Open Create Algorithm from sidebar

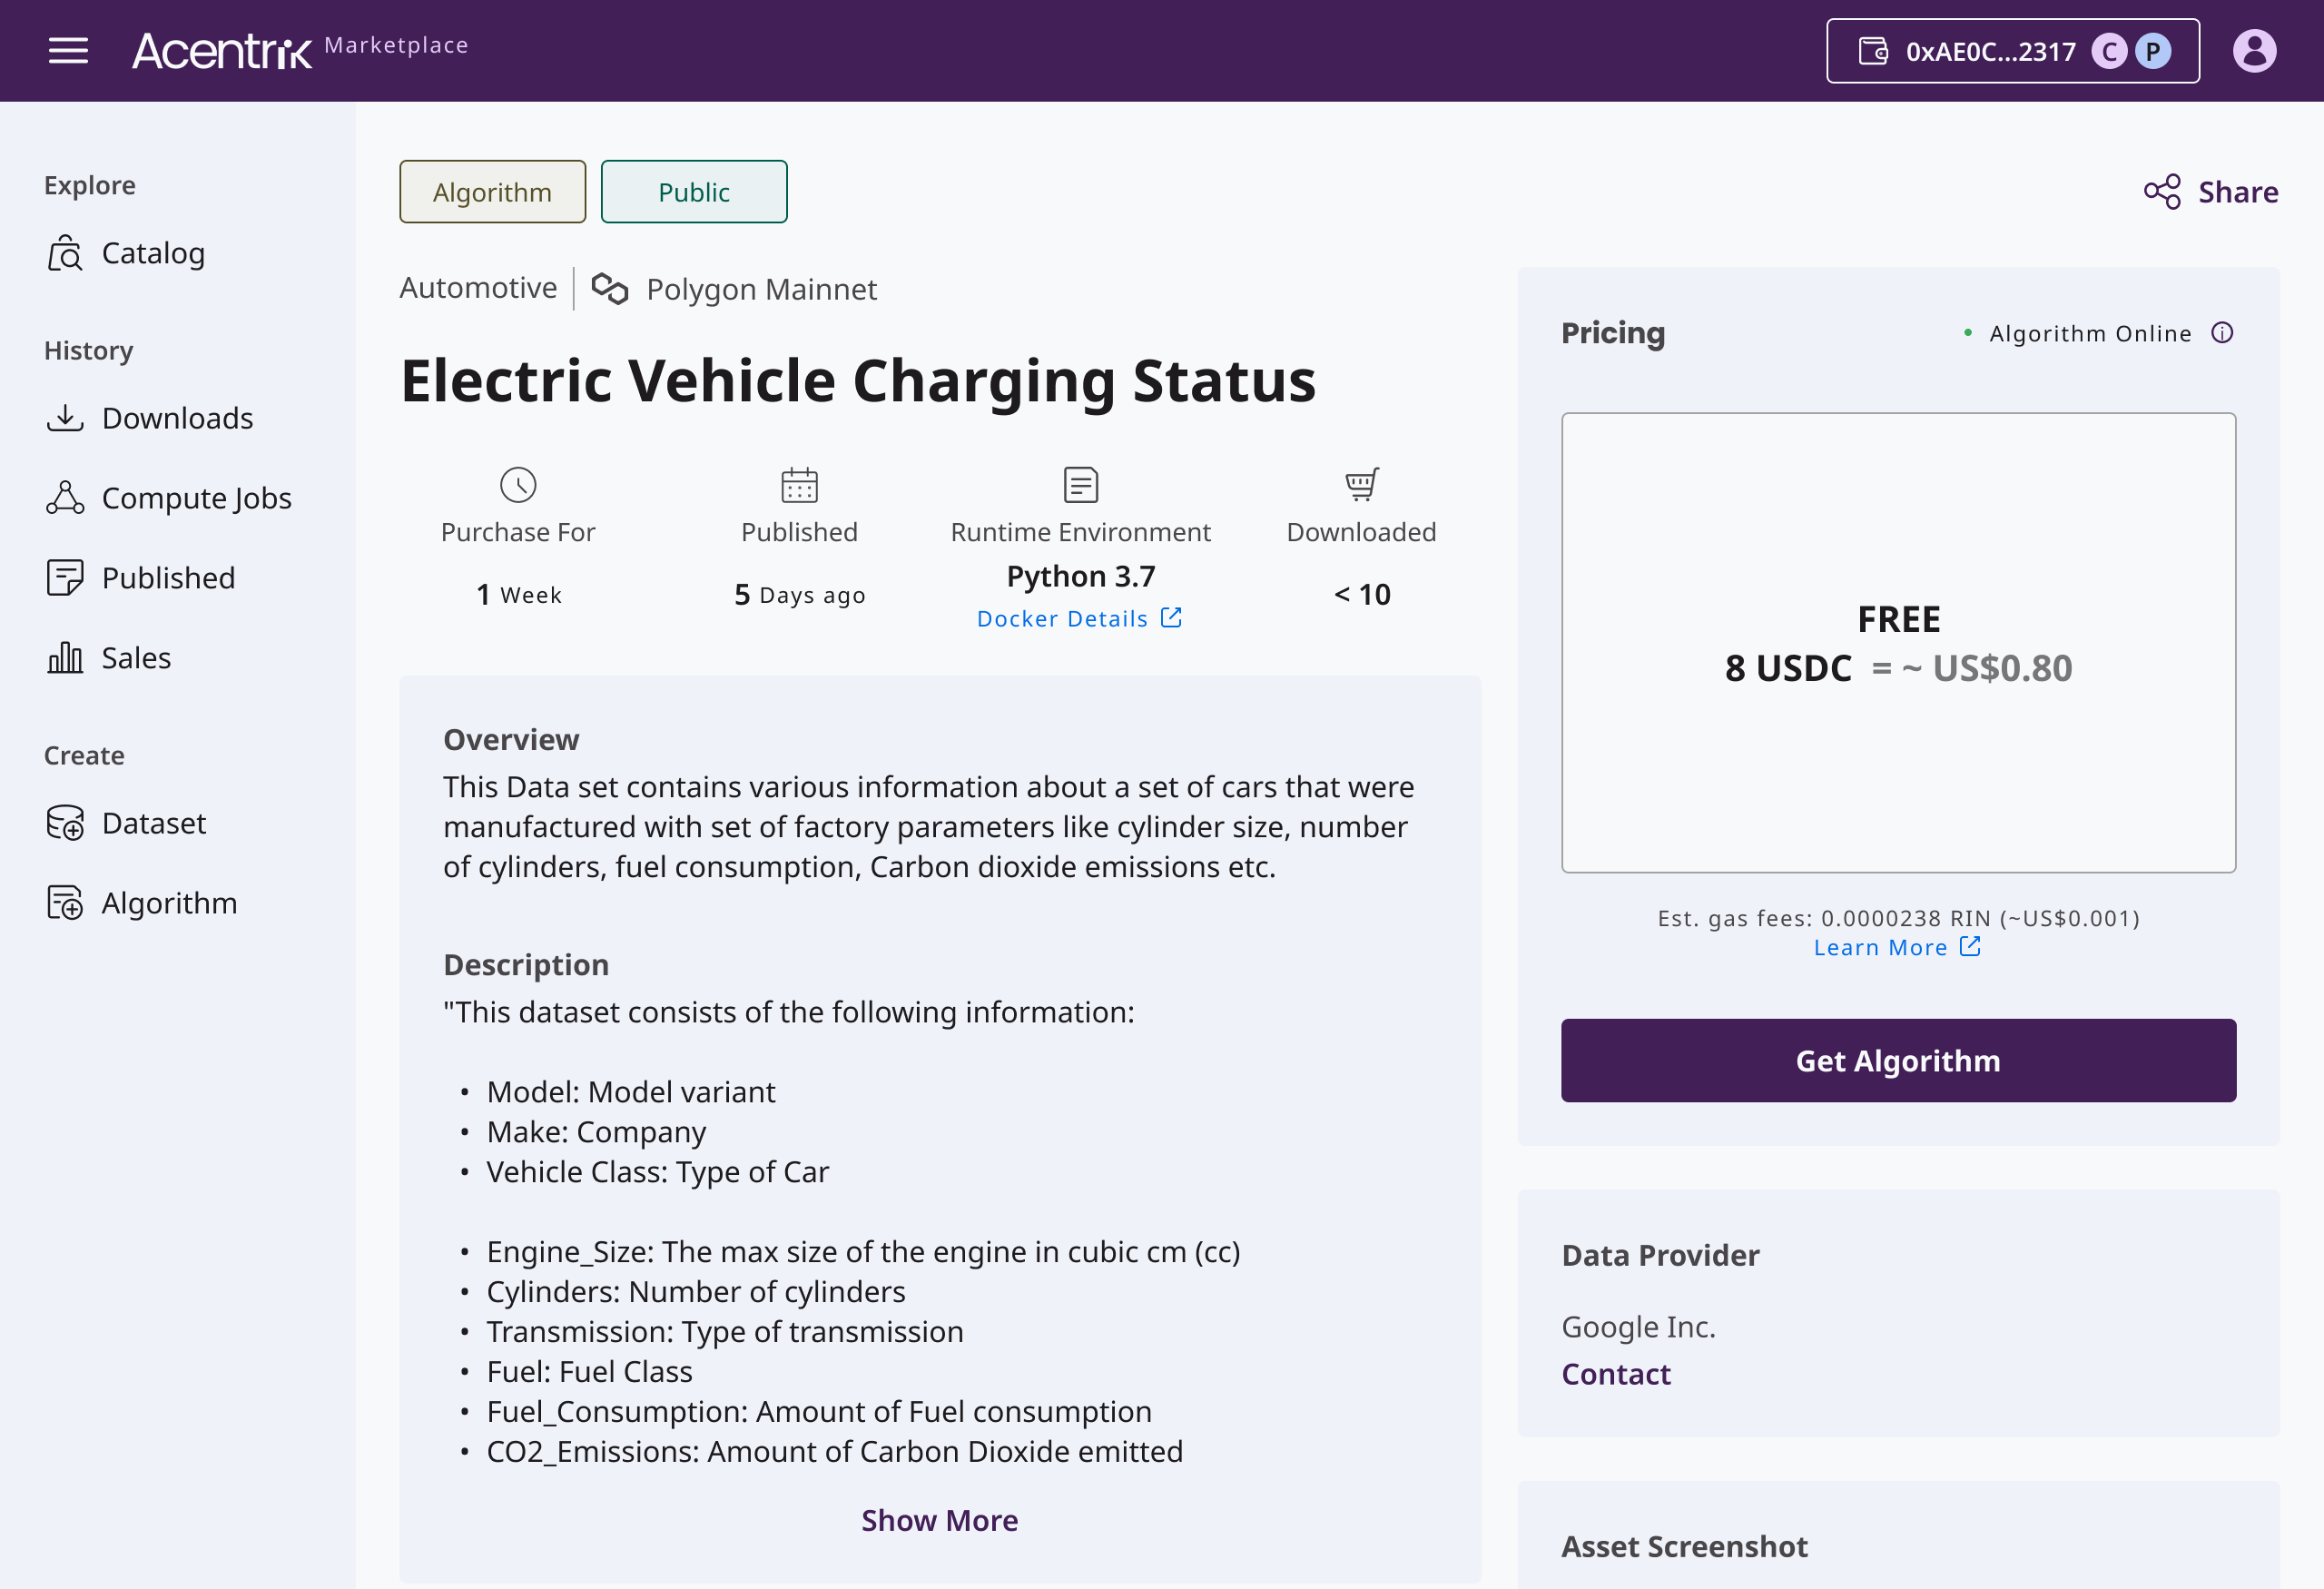tap(169, 903)
